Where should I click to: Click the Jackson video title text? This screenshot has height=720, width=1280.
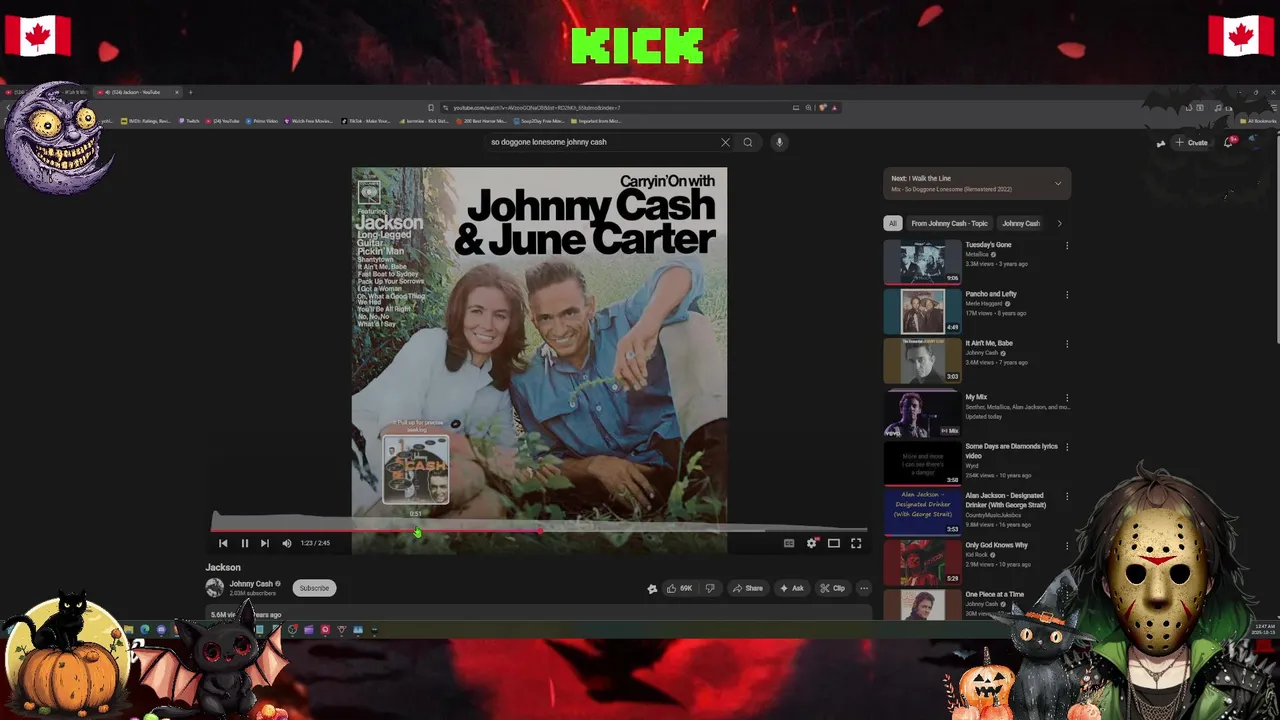pyautogui.click(x=223, y=567)
